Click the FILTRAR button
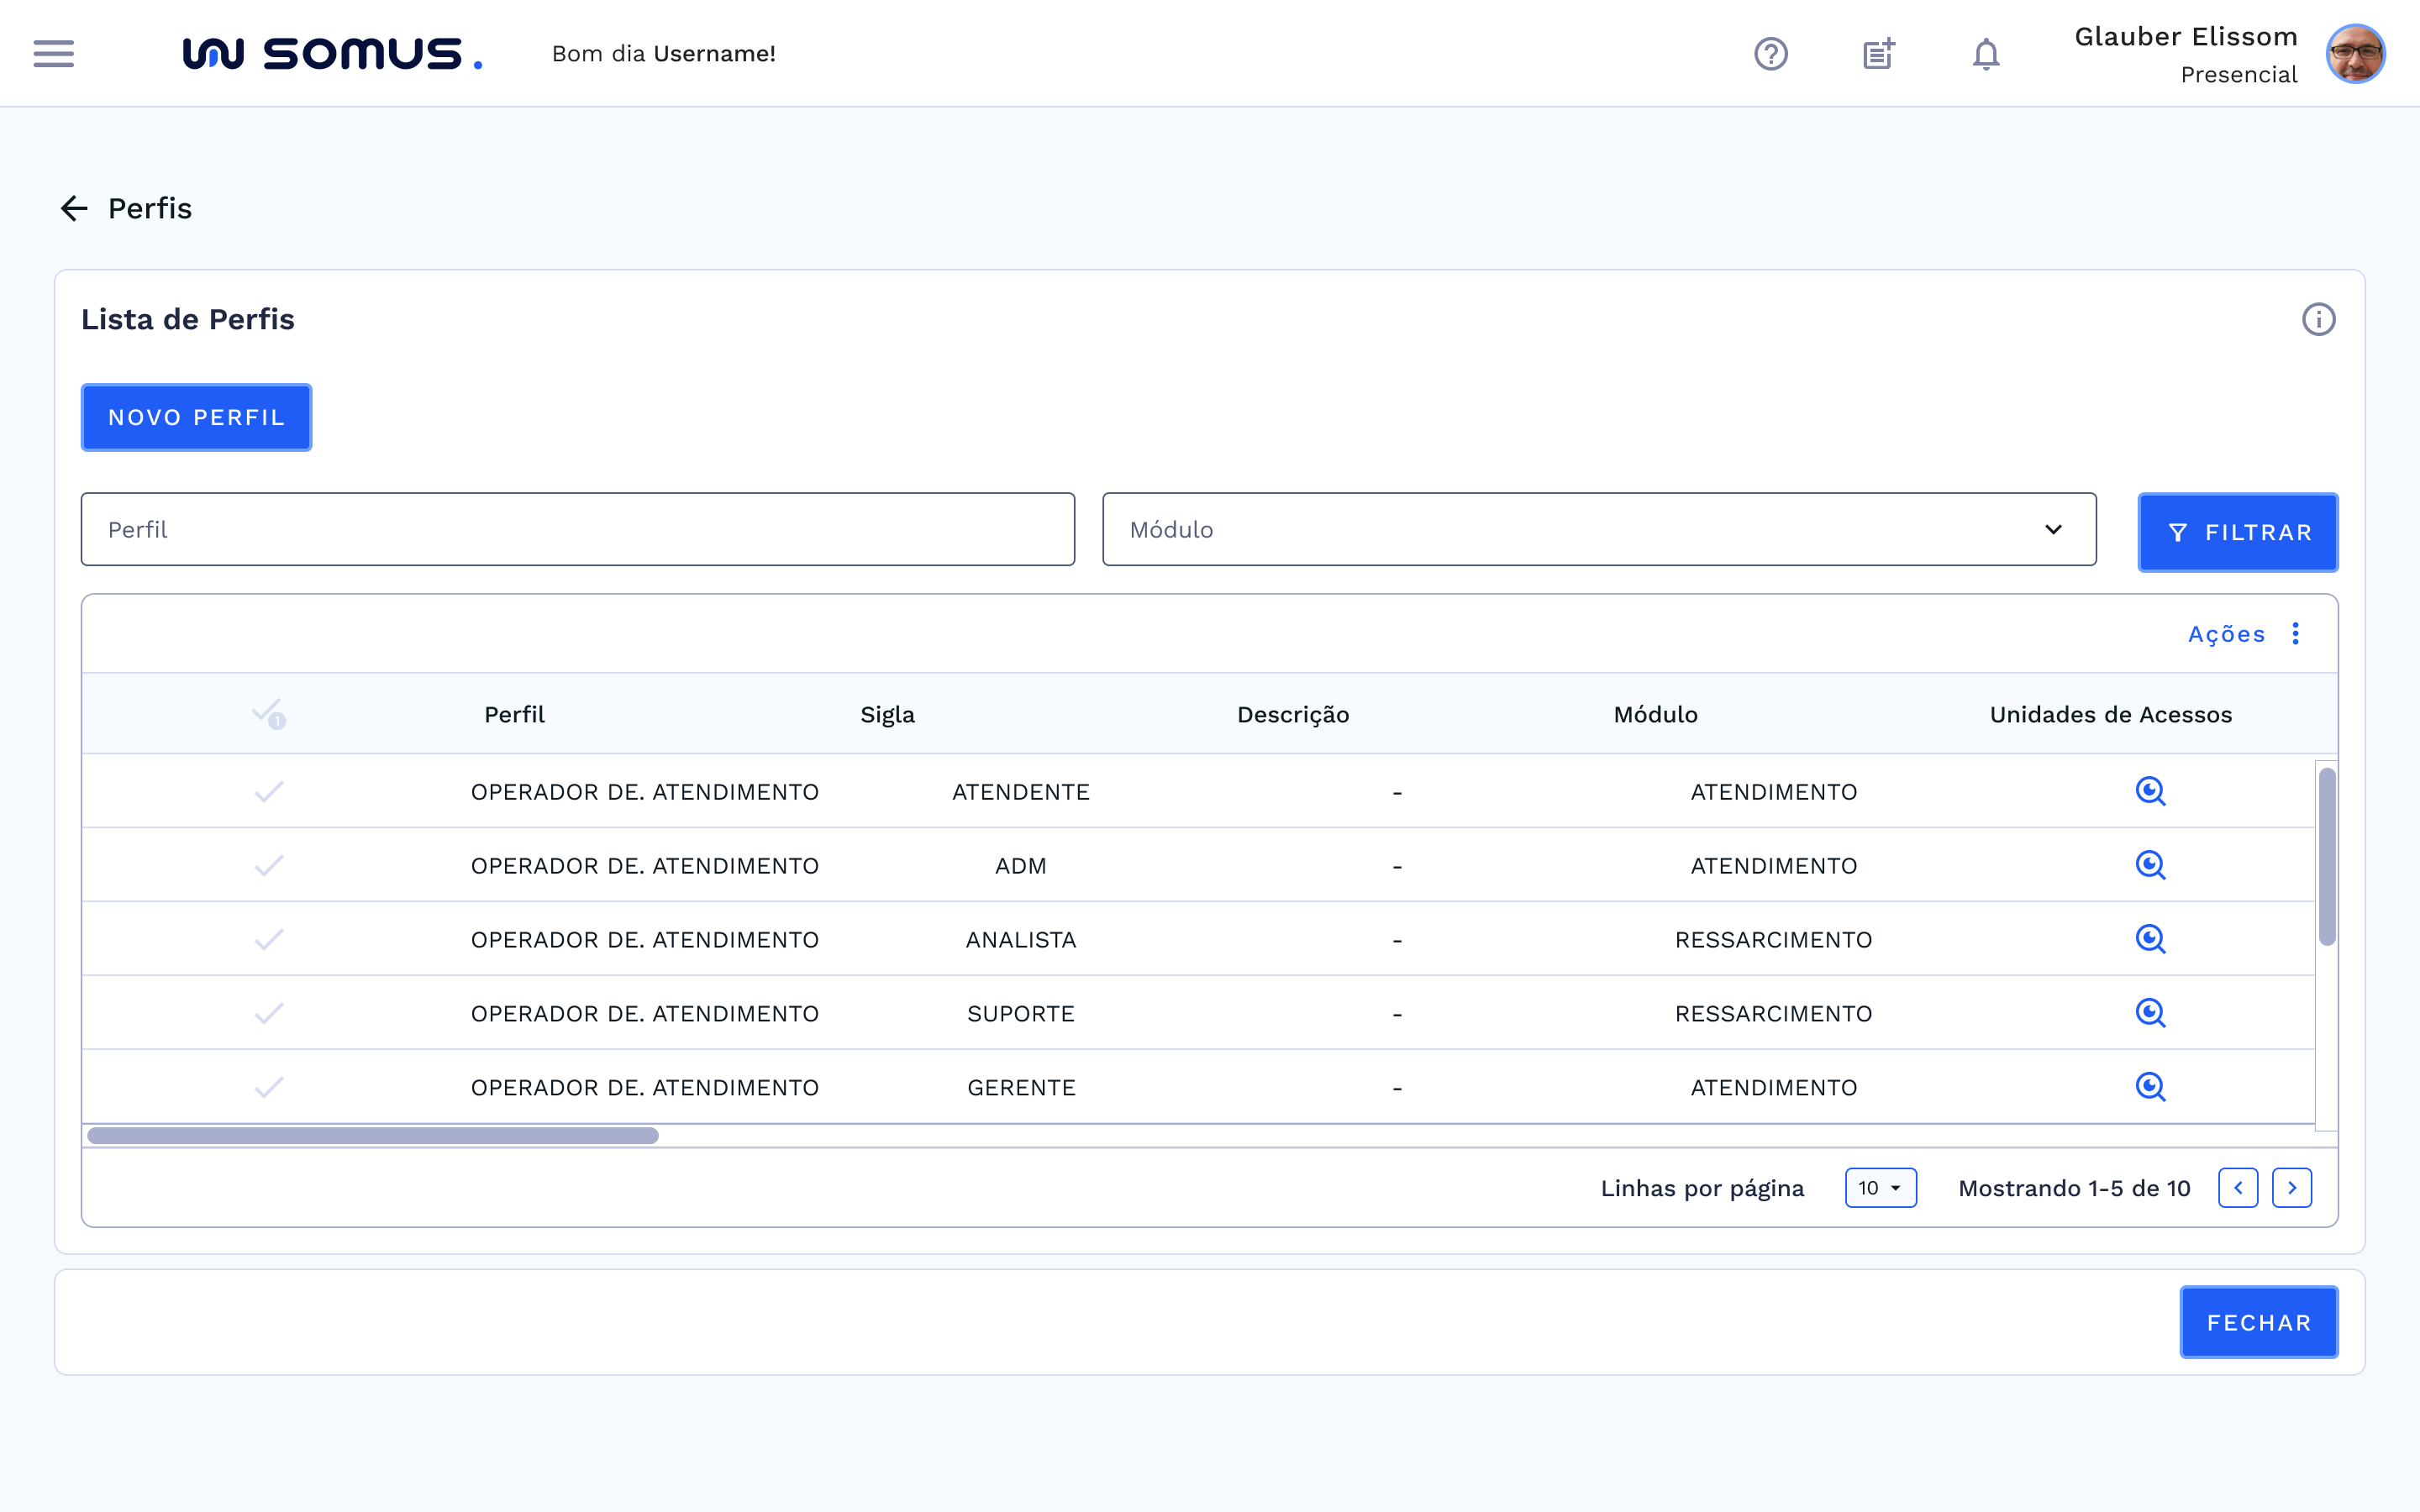The image size is (2420, 1512). (x=2237, y=532)
